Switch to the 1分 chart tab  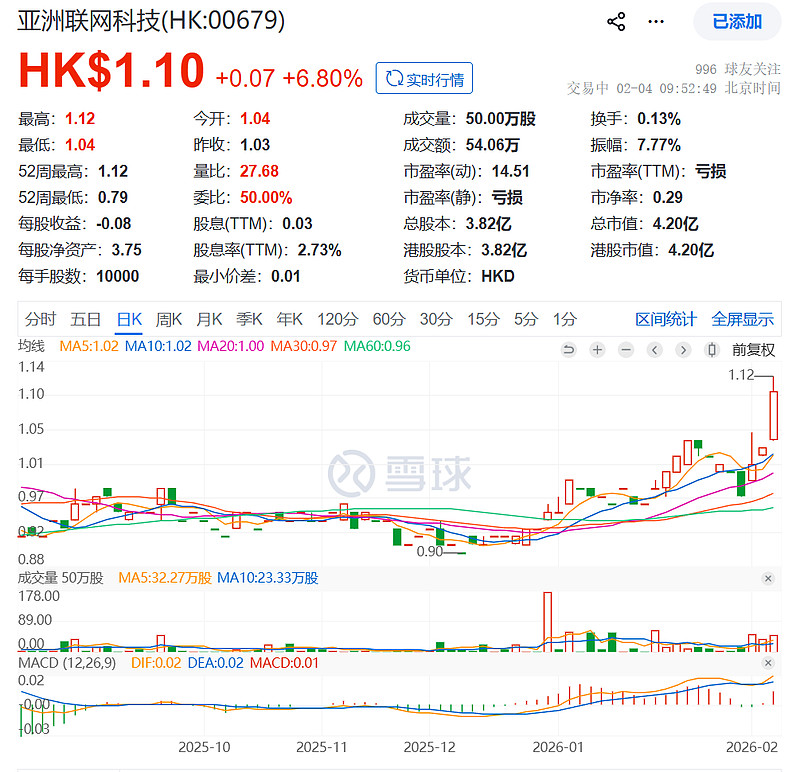tap(565, 319)
